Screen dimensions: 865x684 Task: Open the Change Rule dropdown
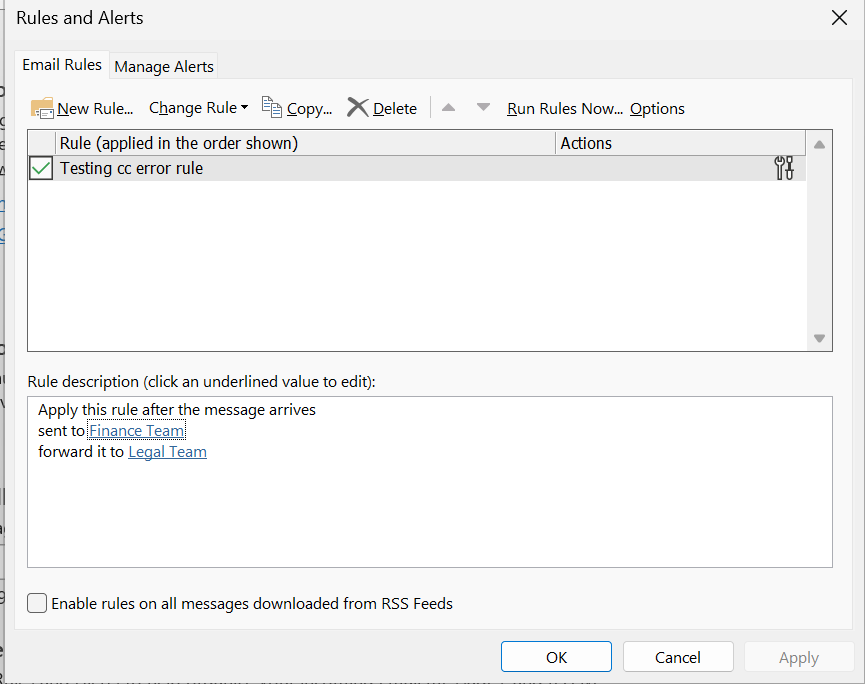(x=198, y=108)
